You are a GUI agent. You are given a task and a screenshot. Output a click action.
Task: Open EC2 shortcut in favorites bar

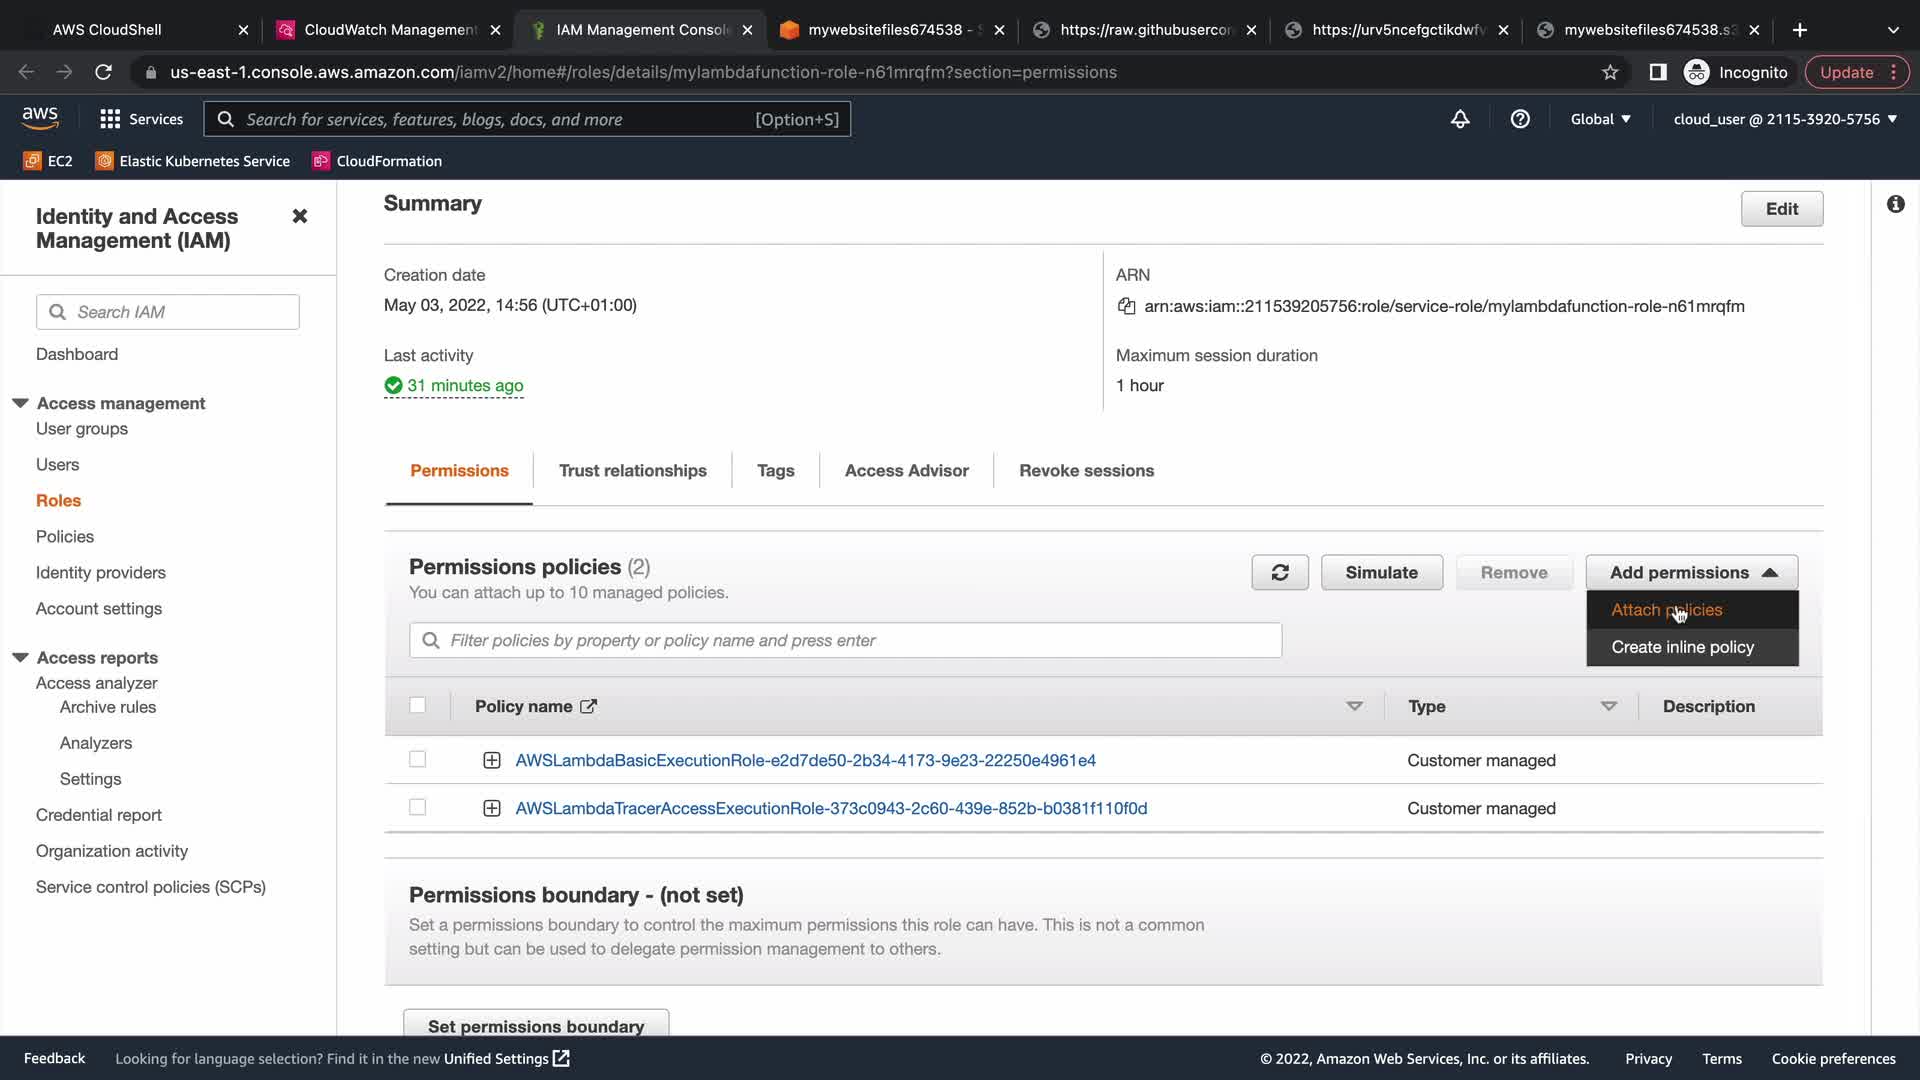(x=48, y=161)
